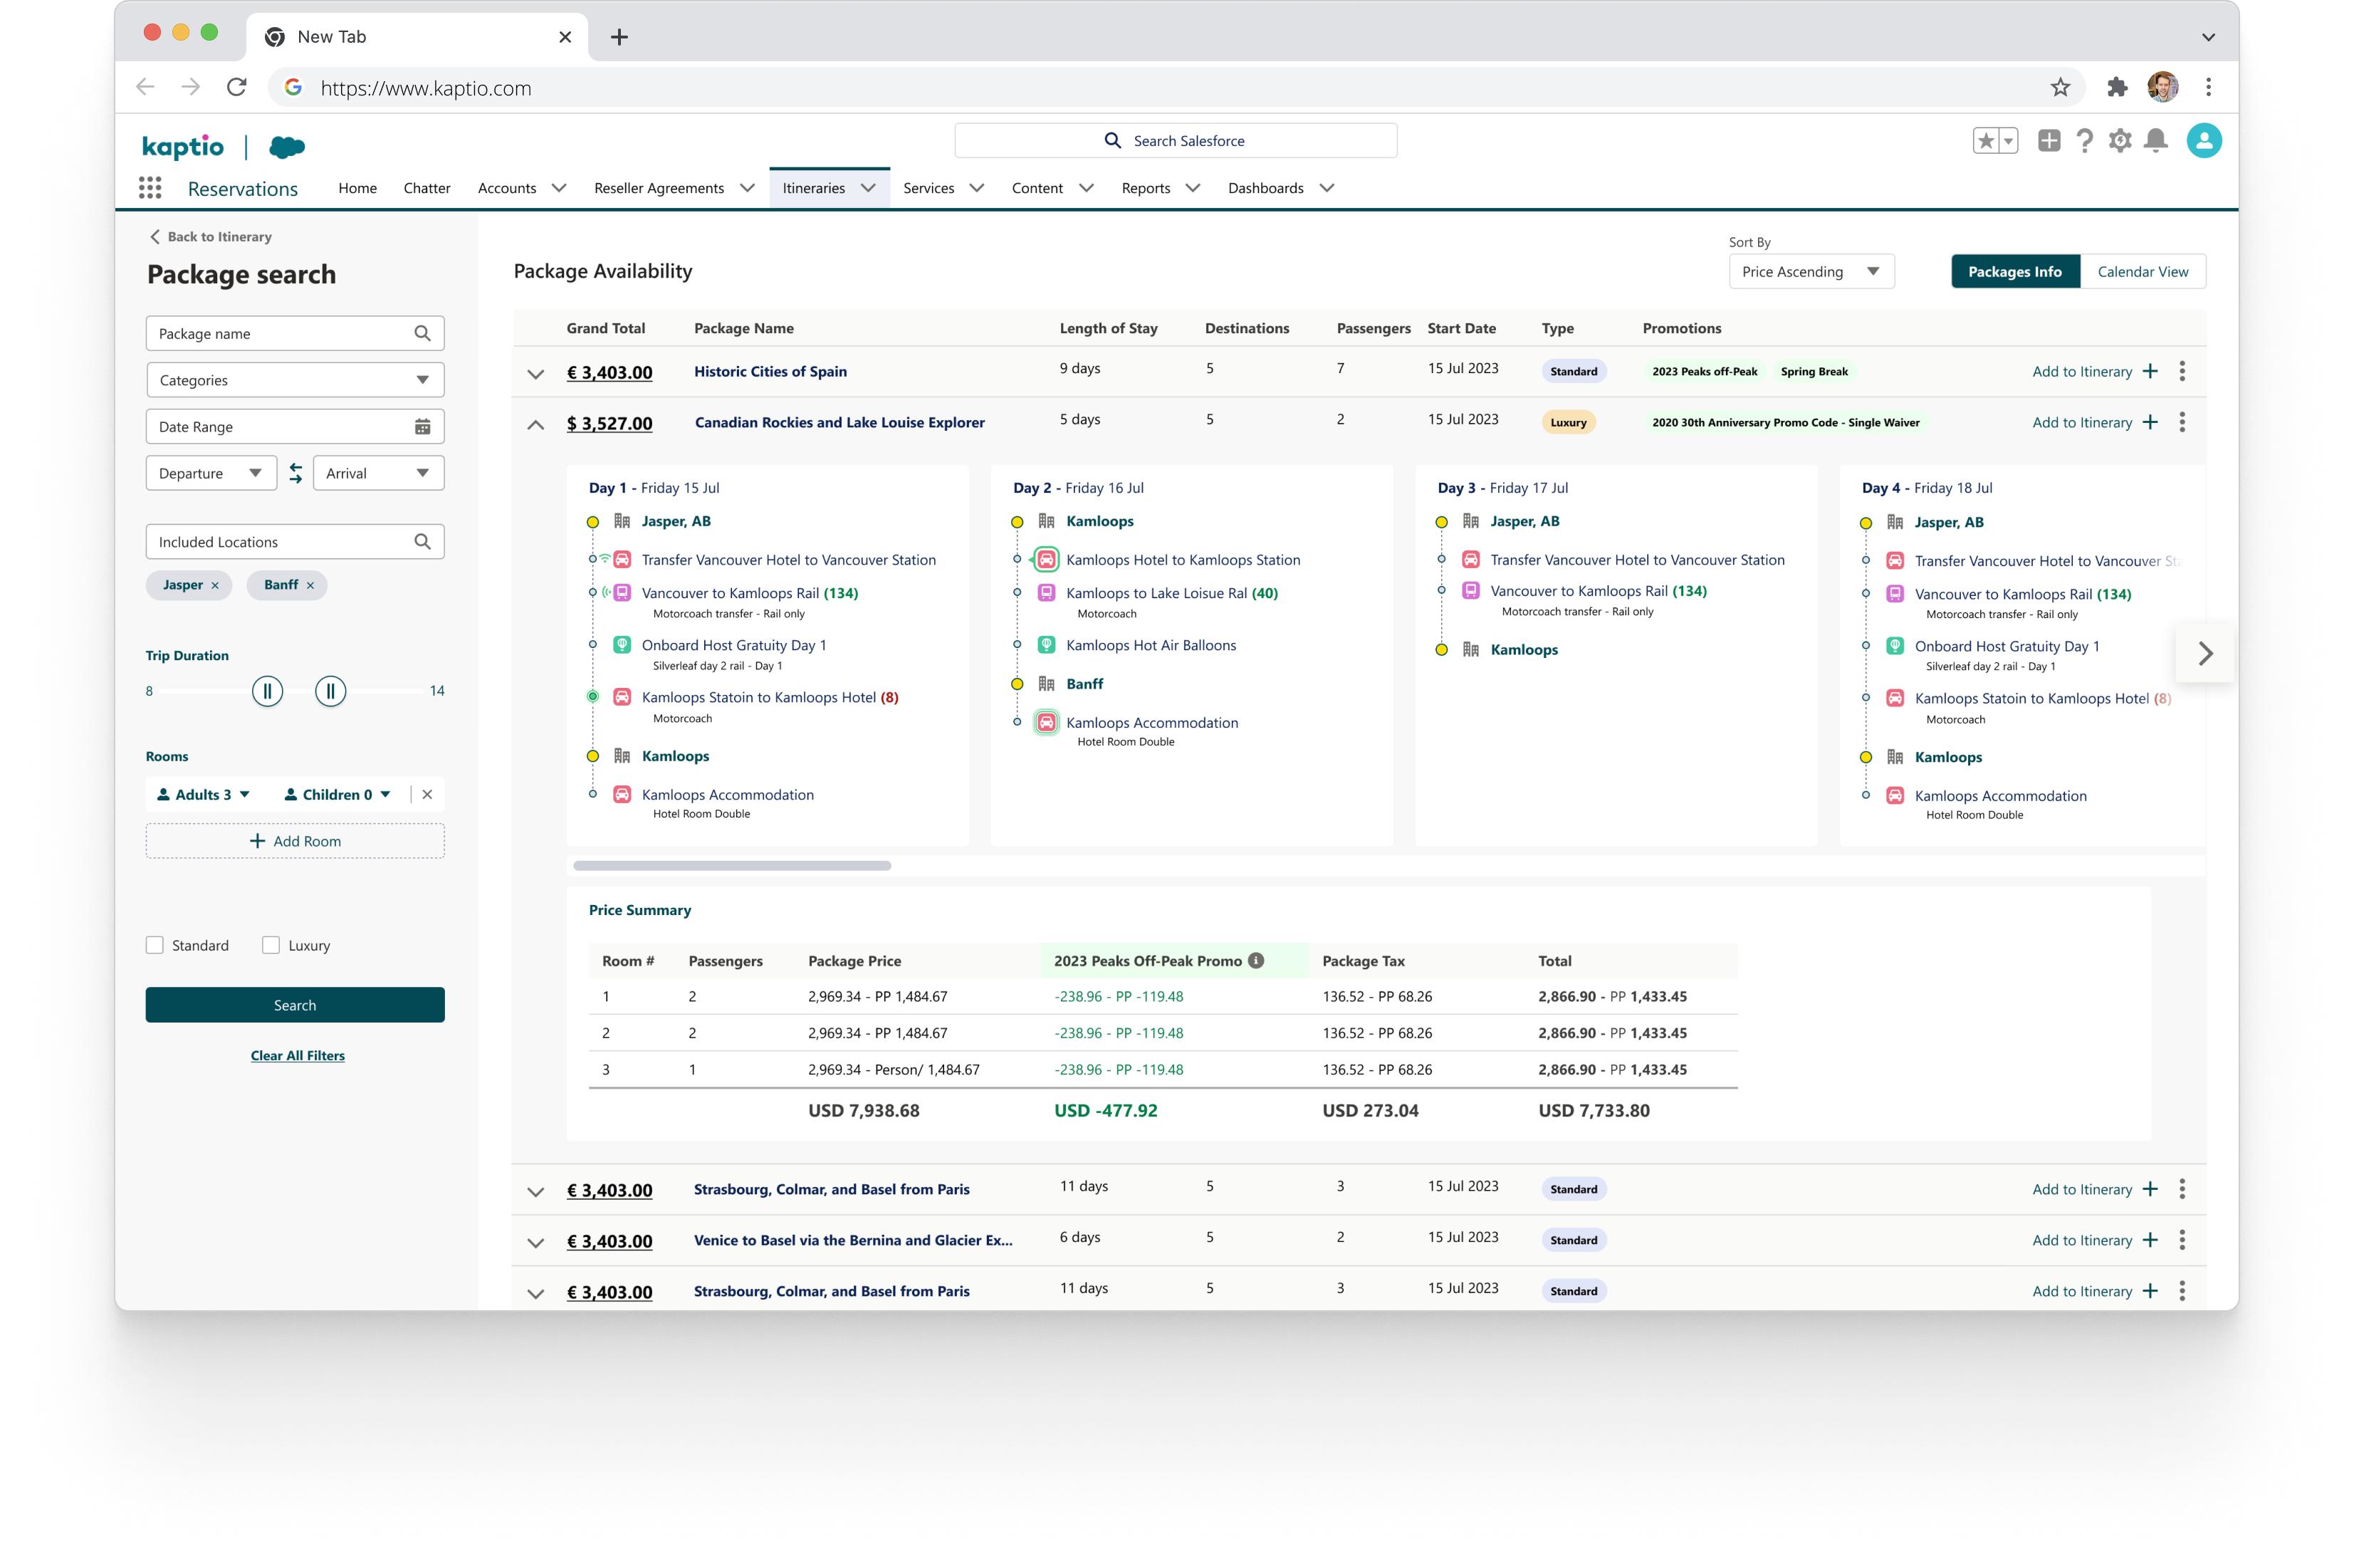
Task: Open the notifications bell
Action: click(2155, 141)
